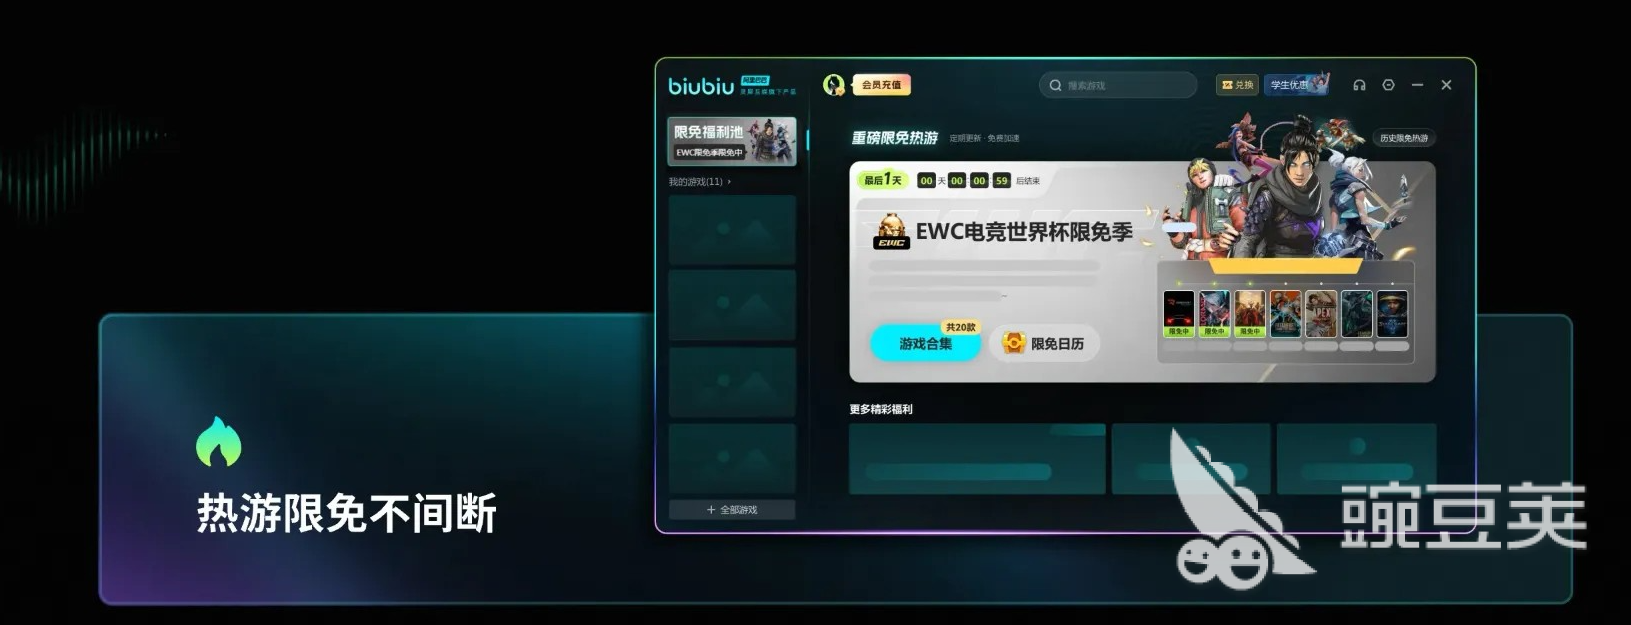
Task: Select the 限免福利池 sidebar tab
Action: (732, 141)
